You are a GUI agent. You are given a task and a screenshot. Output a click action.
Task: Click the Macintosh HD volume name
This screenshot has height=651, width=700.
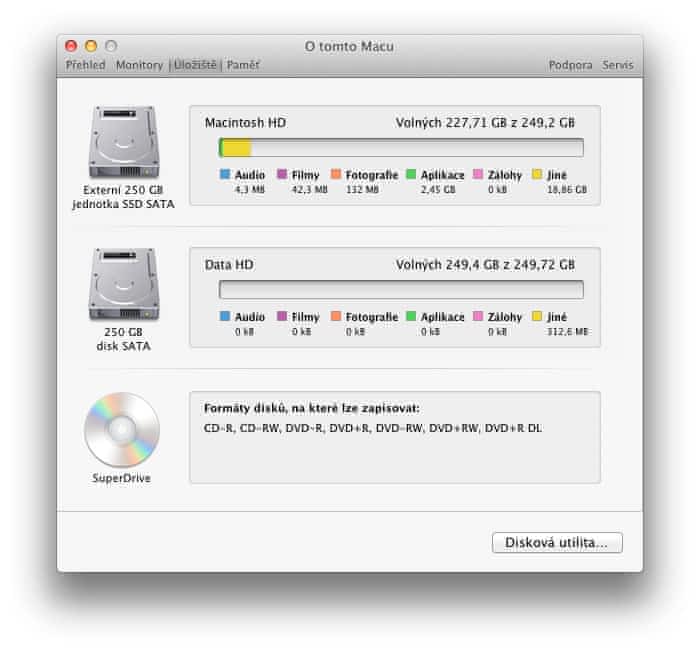tap(245, 123)
